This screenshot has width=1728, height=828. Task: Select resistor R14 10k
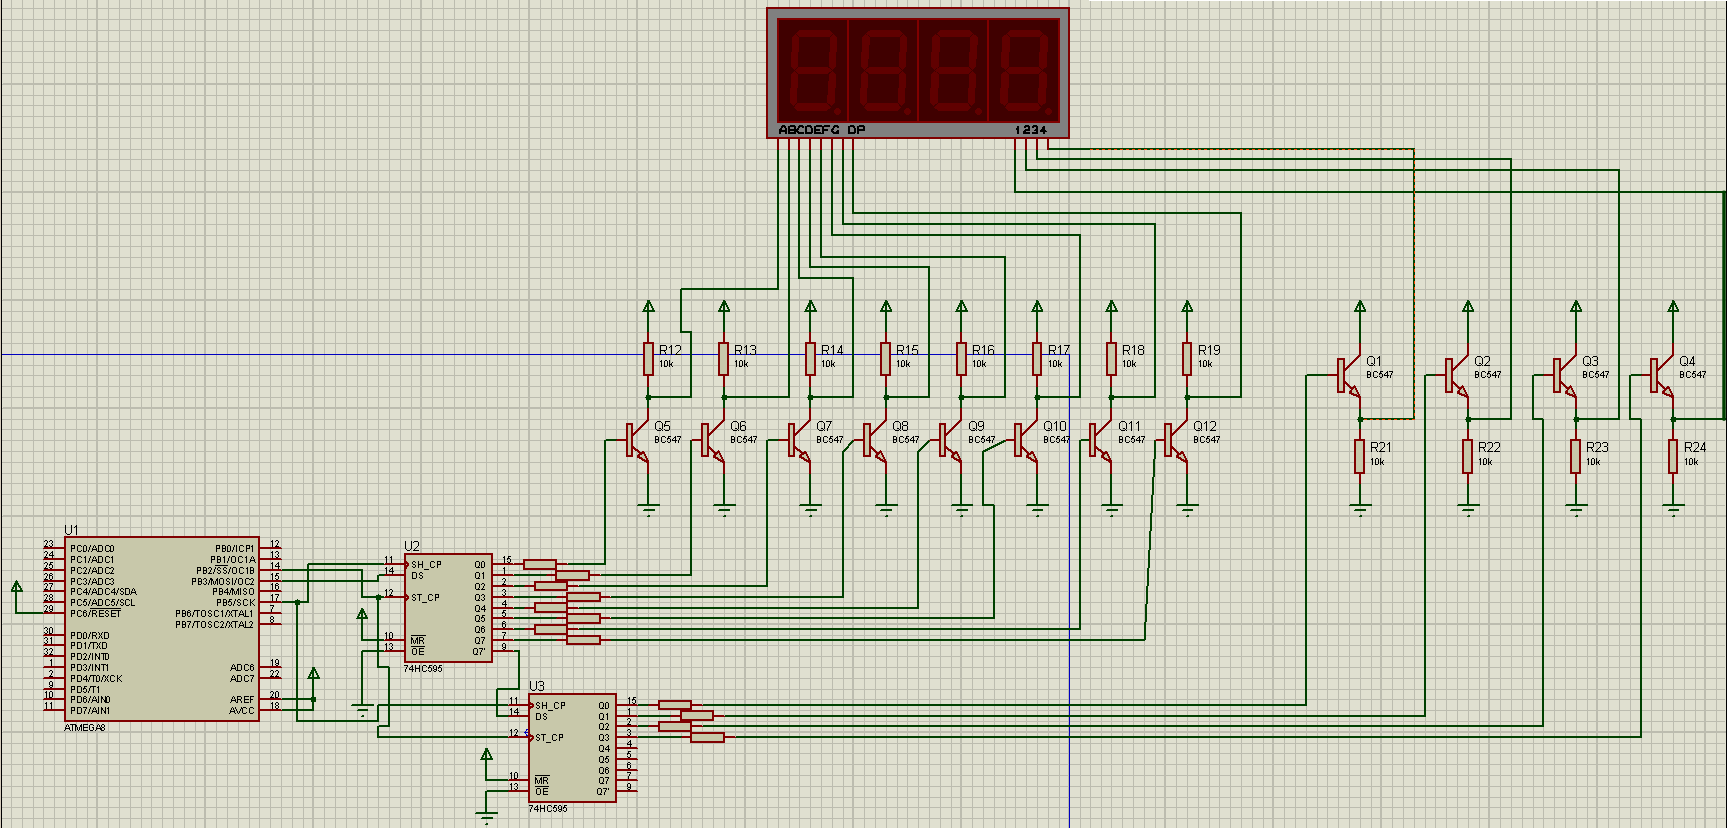(811, 359)
